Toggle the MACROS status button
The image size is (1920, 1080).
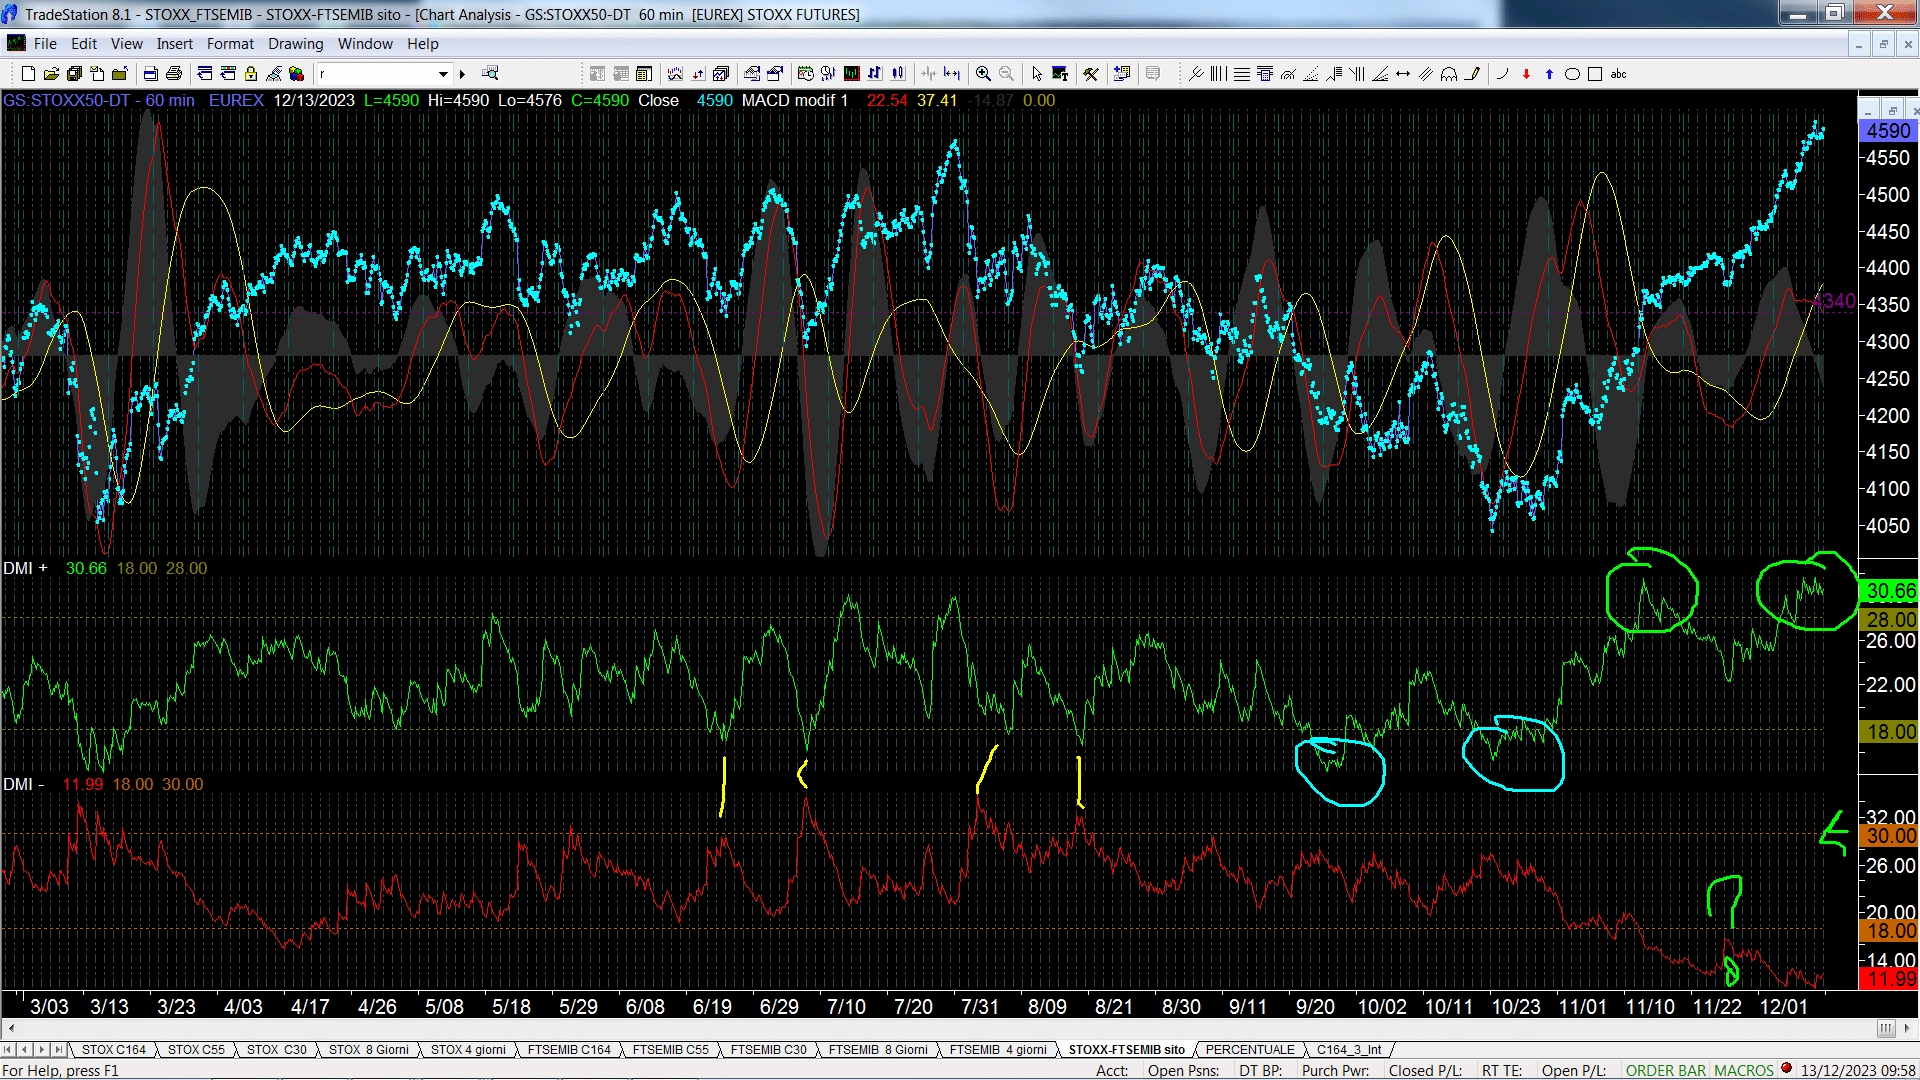point(1743,1070)
